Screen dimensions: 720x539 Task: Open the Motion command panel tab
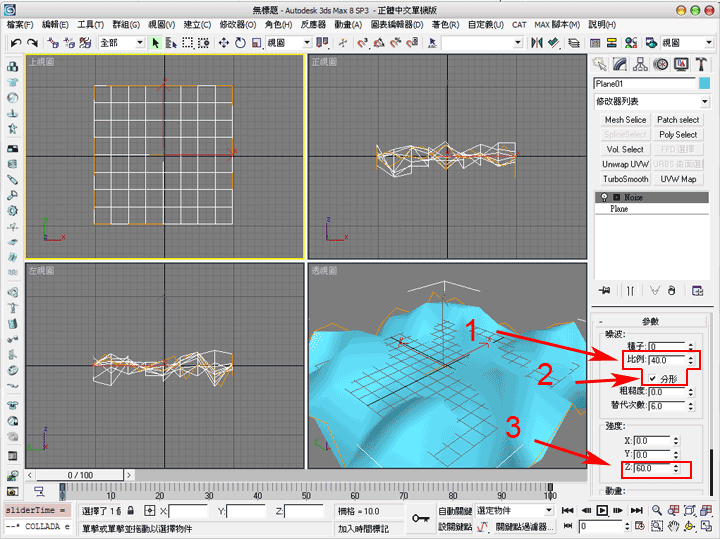pos(661,64)
